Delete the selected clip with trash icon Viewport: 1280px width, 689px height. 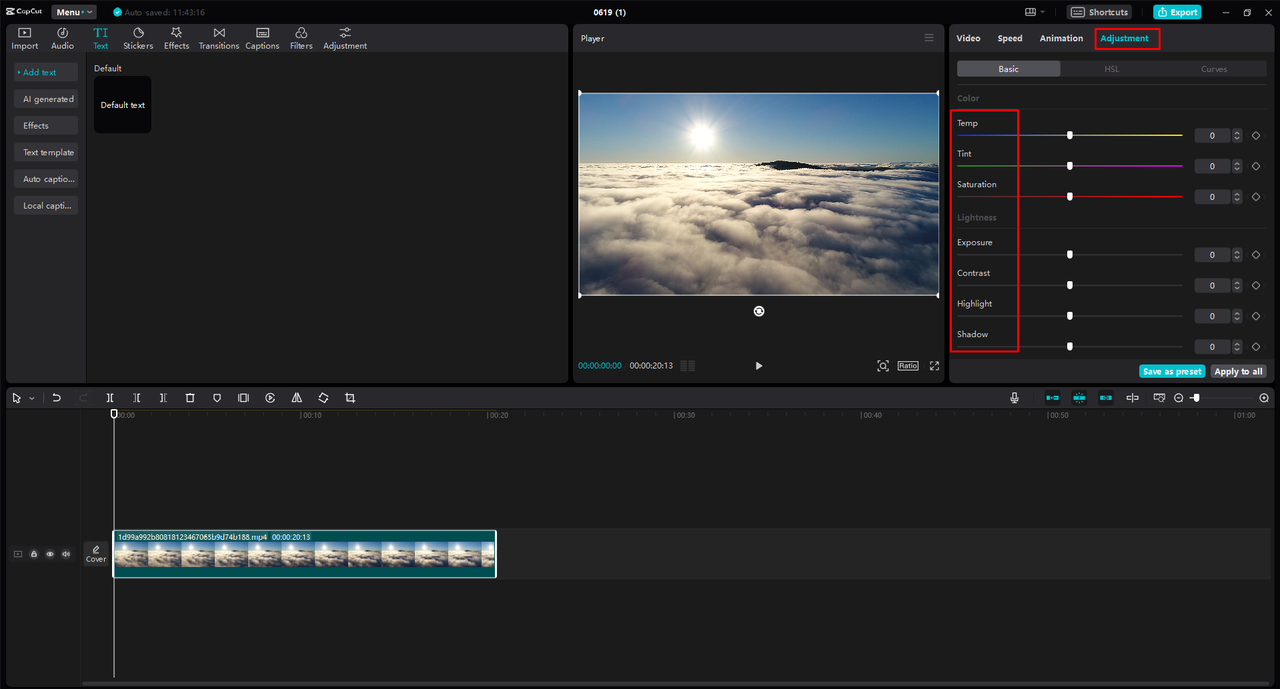pyautogui.click(x=190, y=398)
